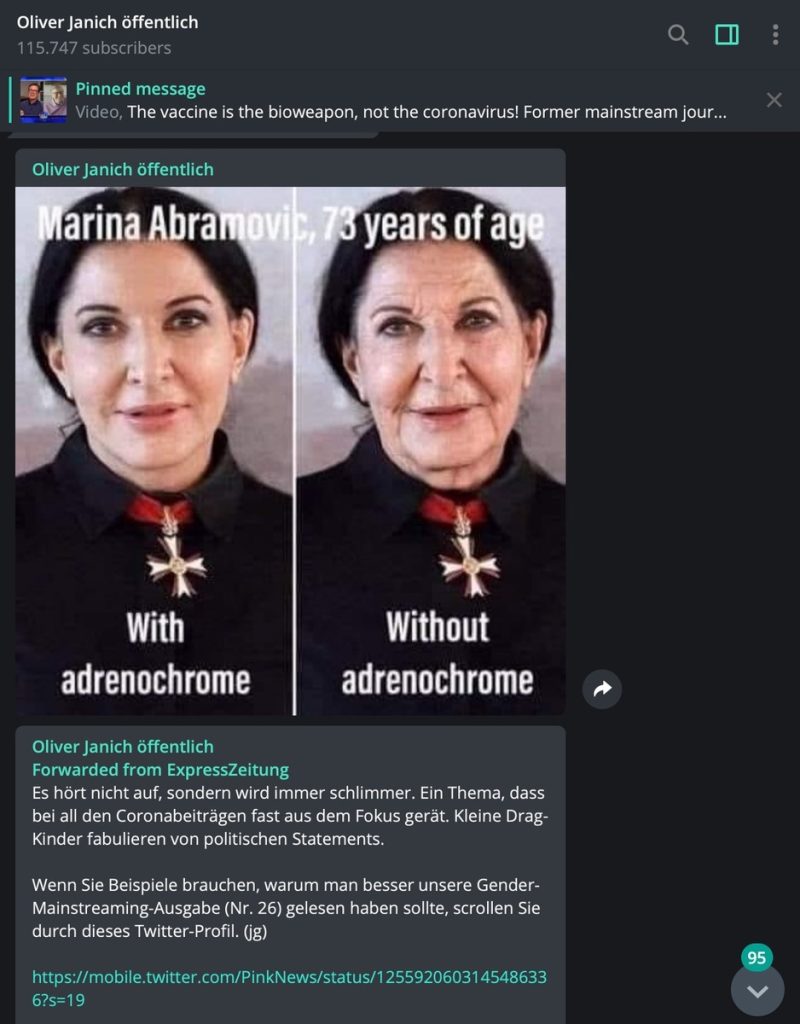Open 'Forwarded from ExpressZeitung' source

[160, 770]
